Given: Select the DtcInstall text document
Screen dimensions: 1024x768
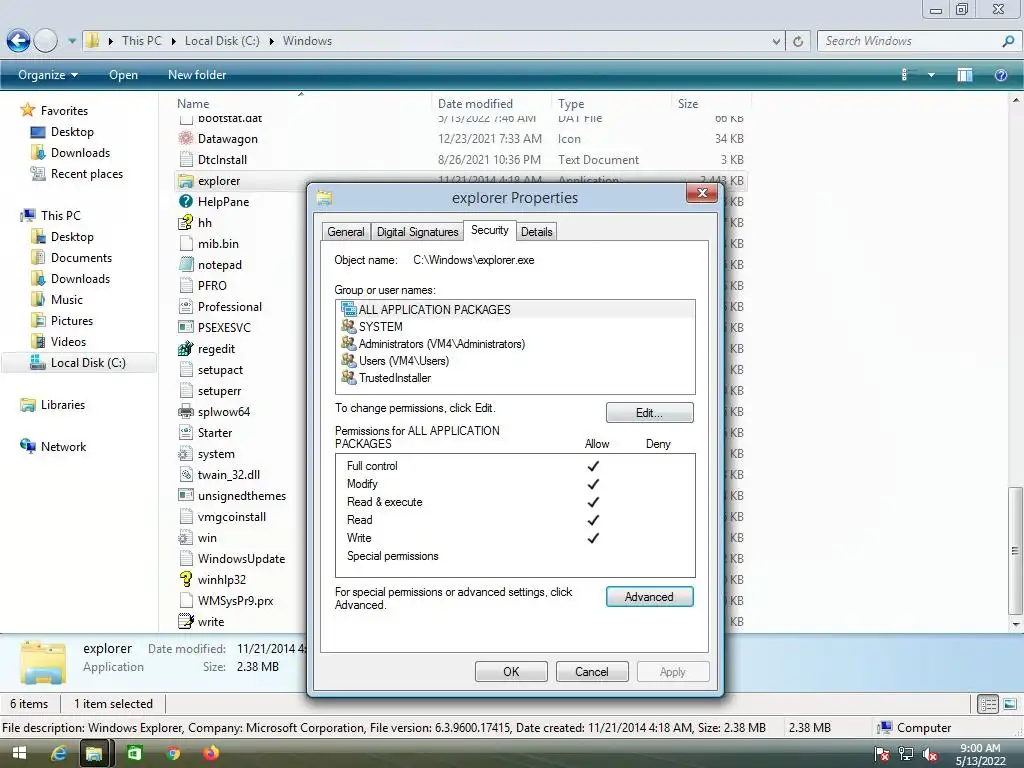Looking at the screenshot, I should 222,159.
